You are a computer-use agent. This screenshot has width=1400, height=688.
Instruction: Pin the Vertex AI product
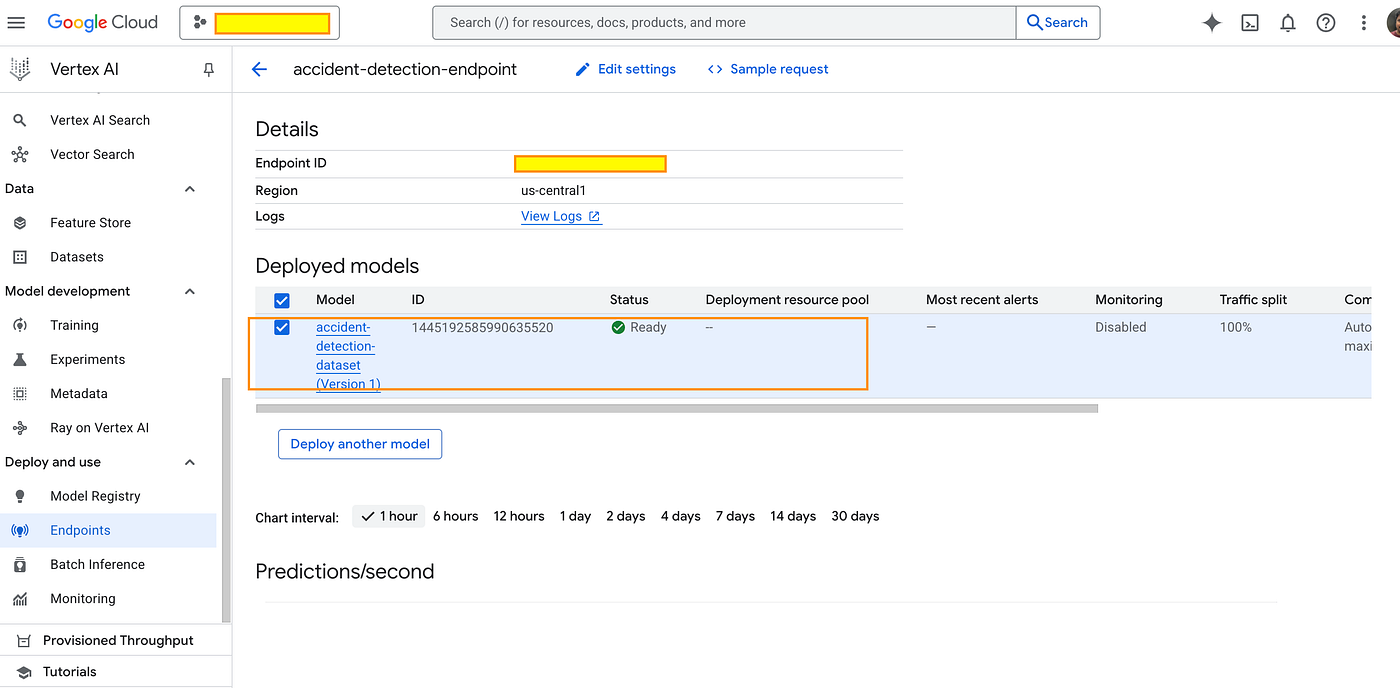tap(208, 69)
